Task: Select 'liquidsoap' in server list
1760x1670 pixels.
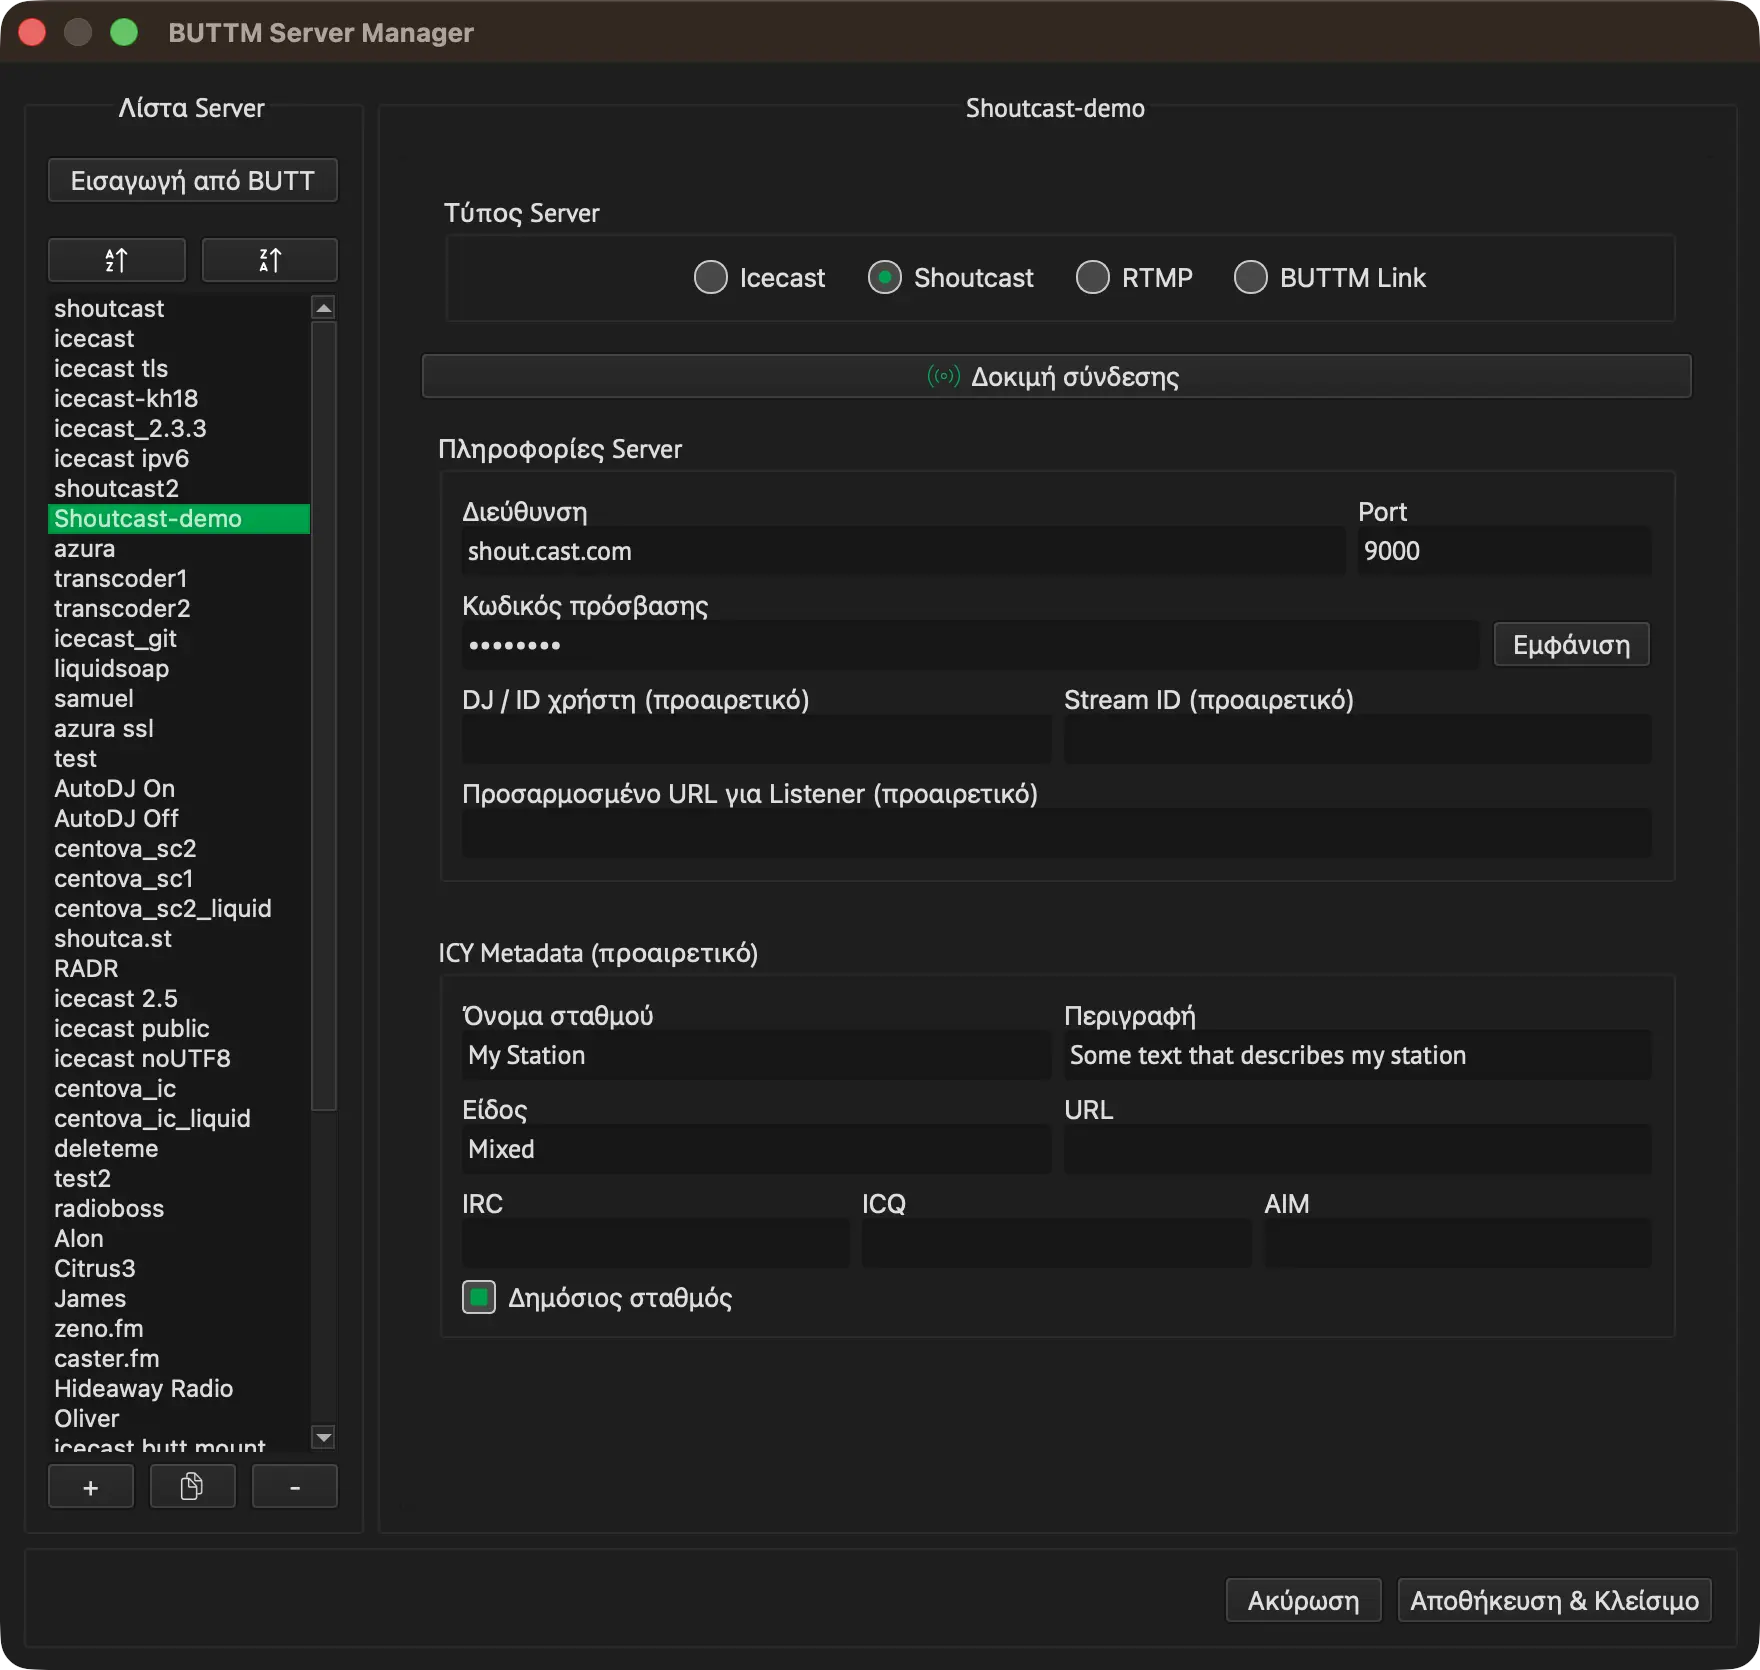Action: [179, 668]
